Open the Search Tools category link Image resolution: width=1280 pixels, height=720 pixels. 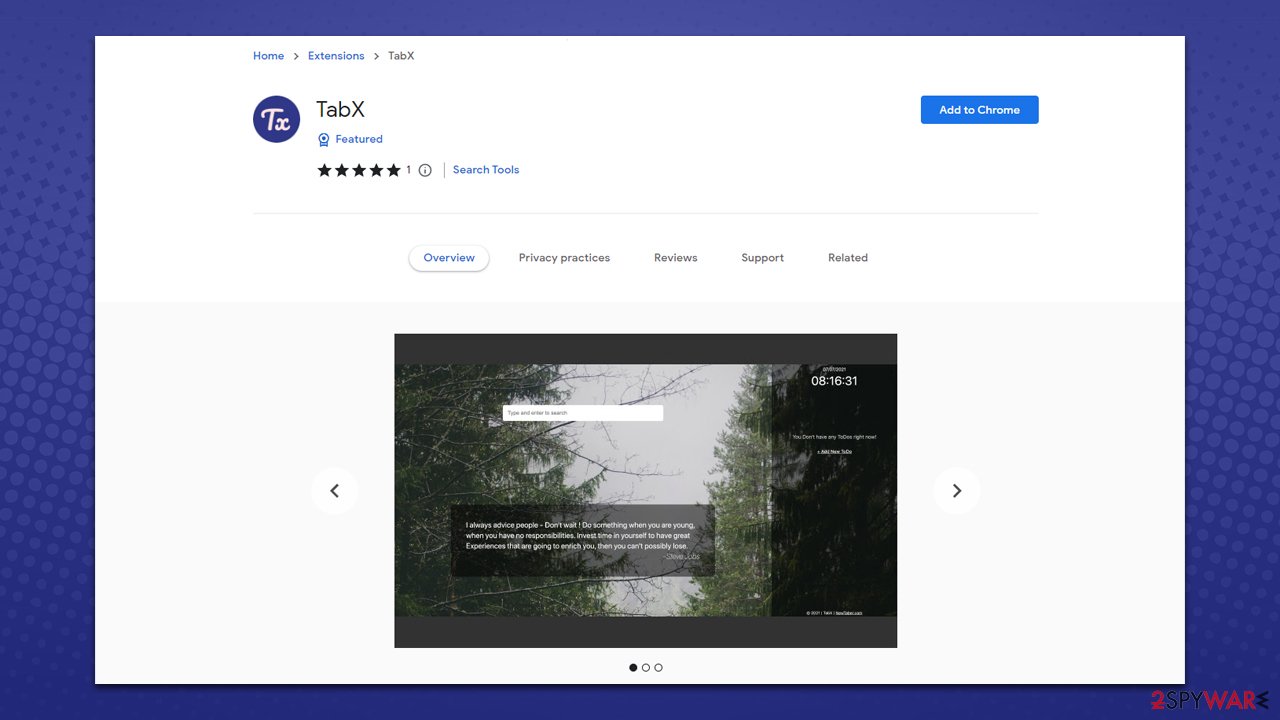pos(486,170)
